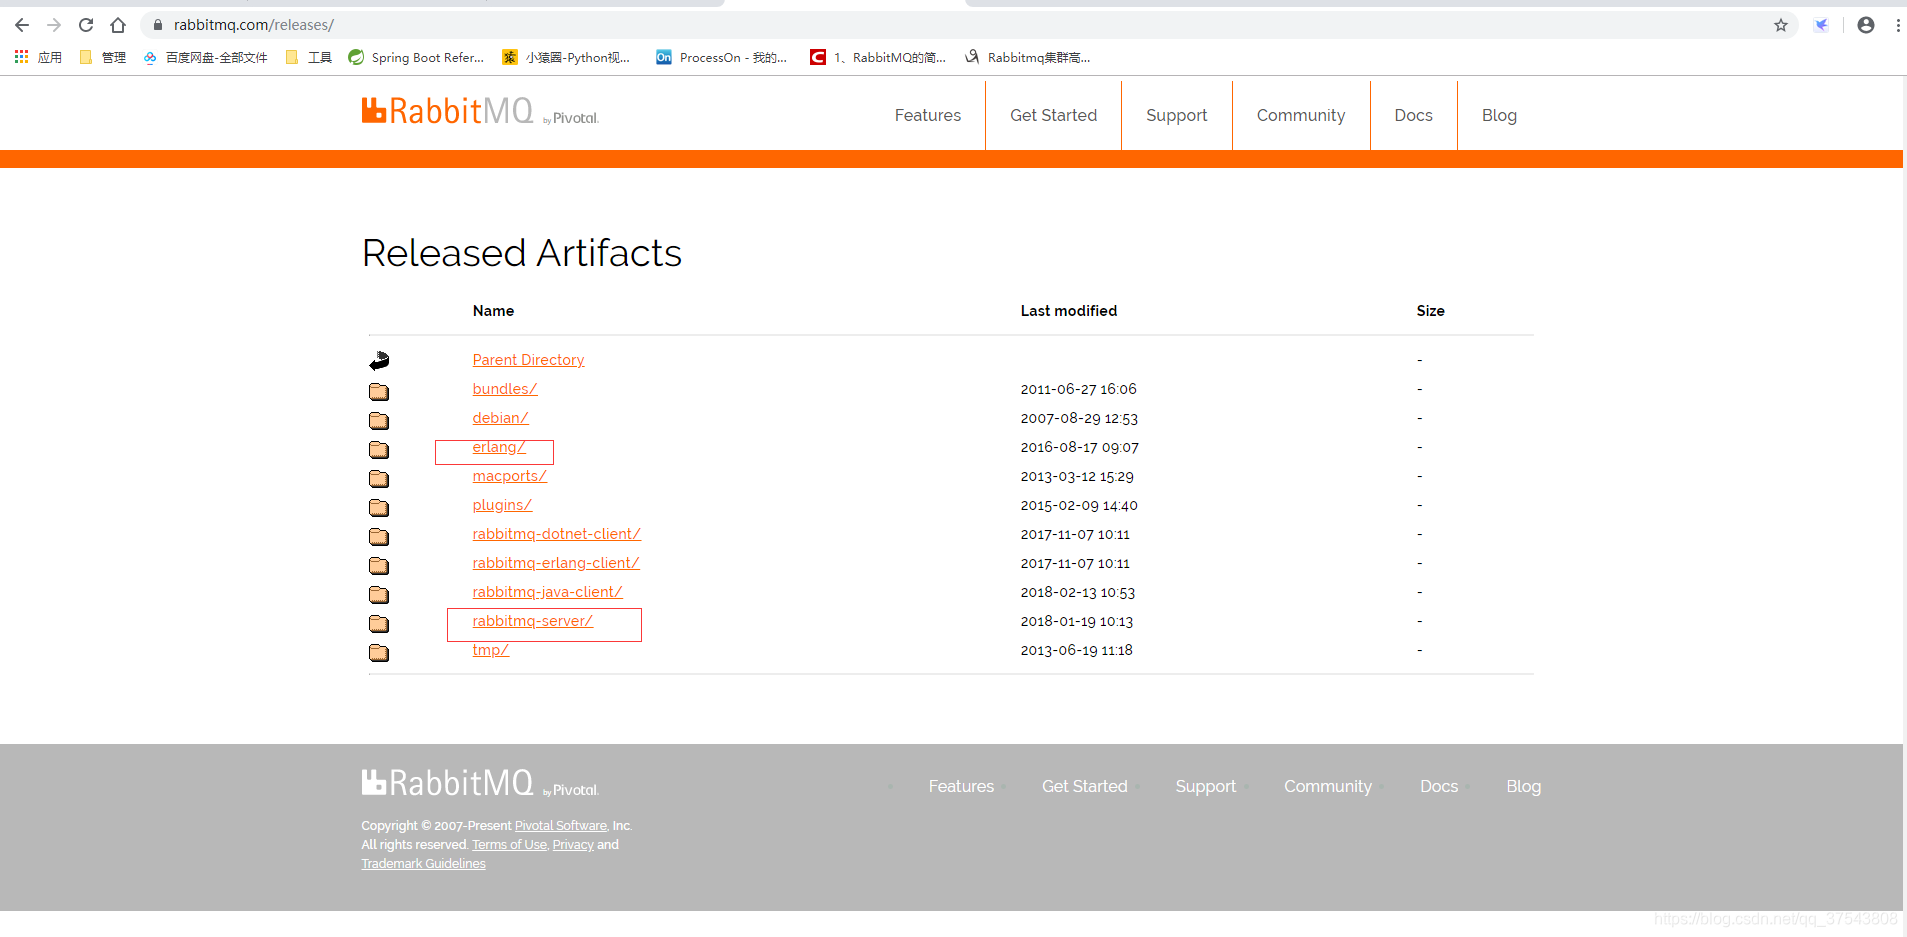Reload the page with the refresh icon
Viewport: 1907px width, 937px height.
click(86, 25)
